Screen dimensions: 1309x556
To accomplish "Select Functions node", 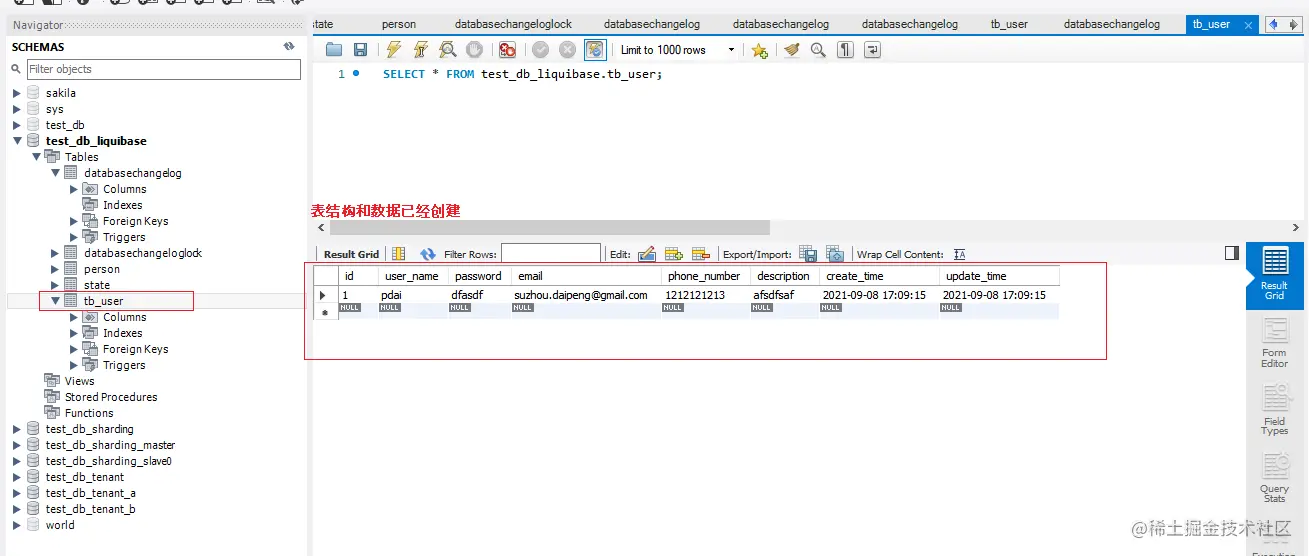I will [x=89, y=413].
